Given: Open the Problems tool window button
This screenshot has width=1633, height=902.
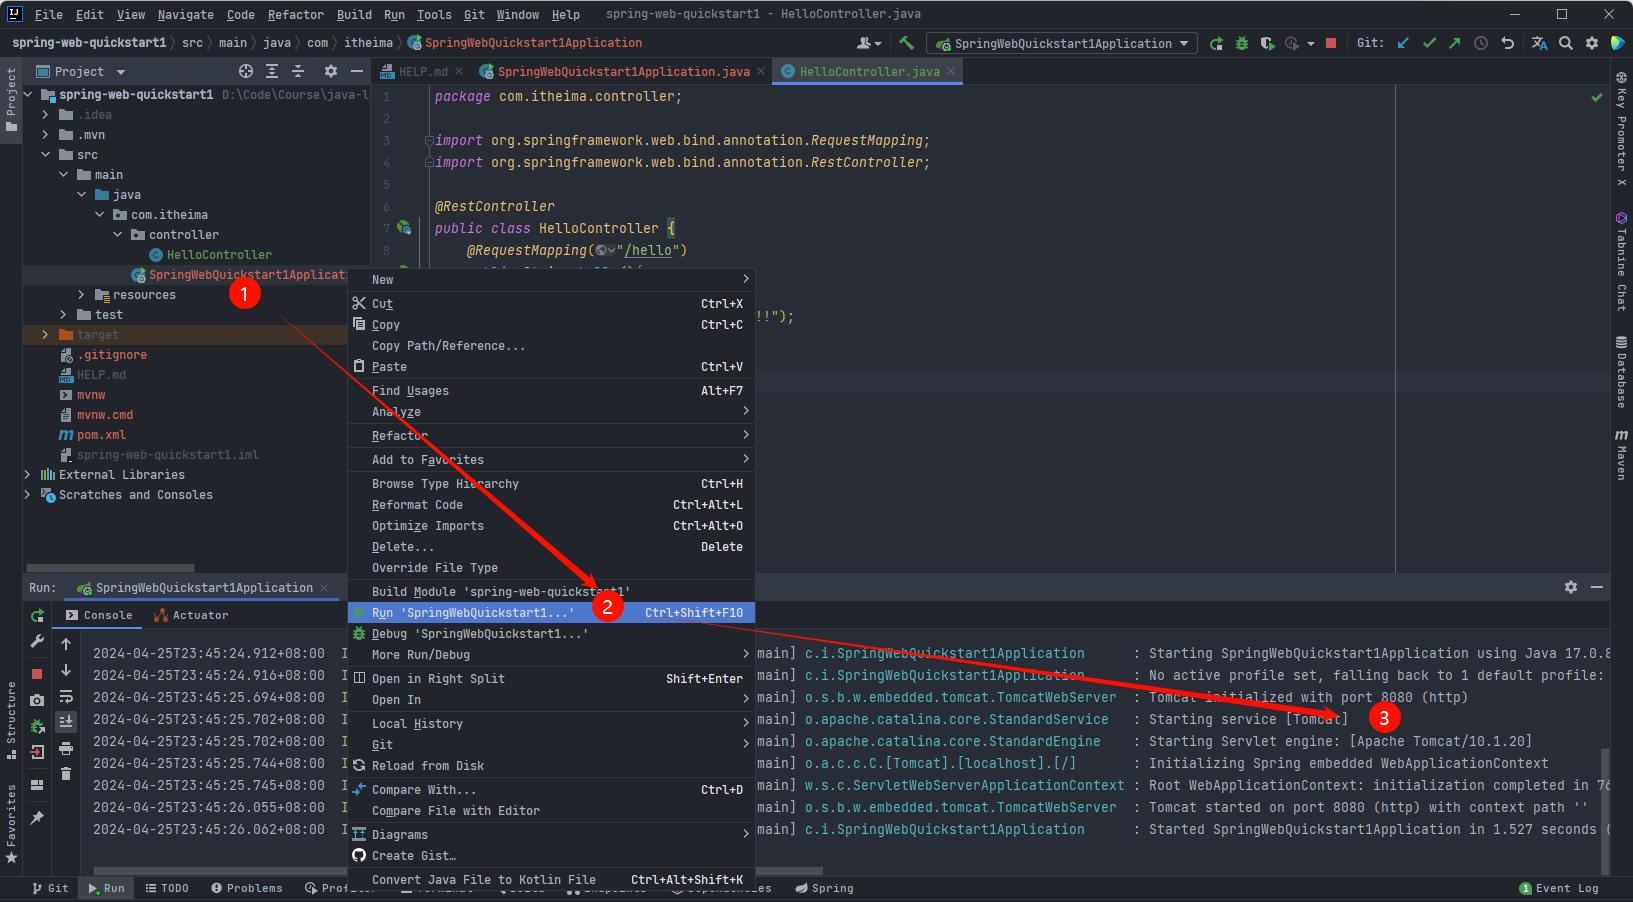Looking at the screenshot, I should click(x=247, y=888).
